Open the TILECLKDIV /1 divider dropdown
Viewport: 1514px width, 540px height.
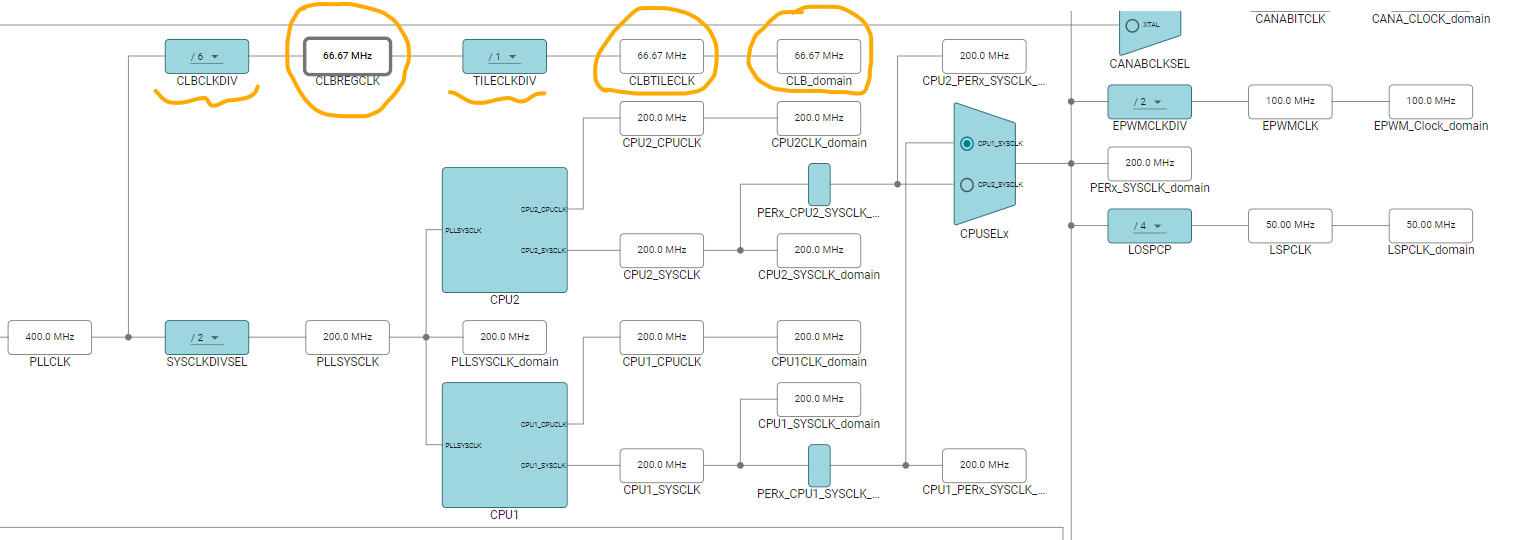[x=505, y=56]
